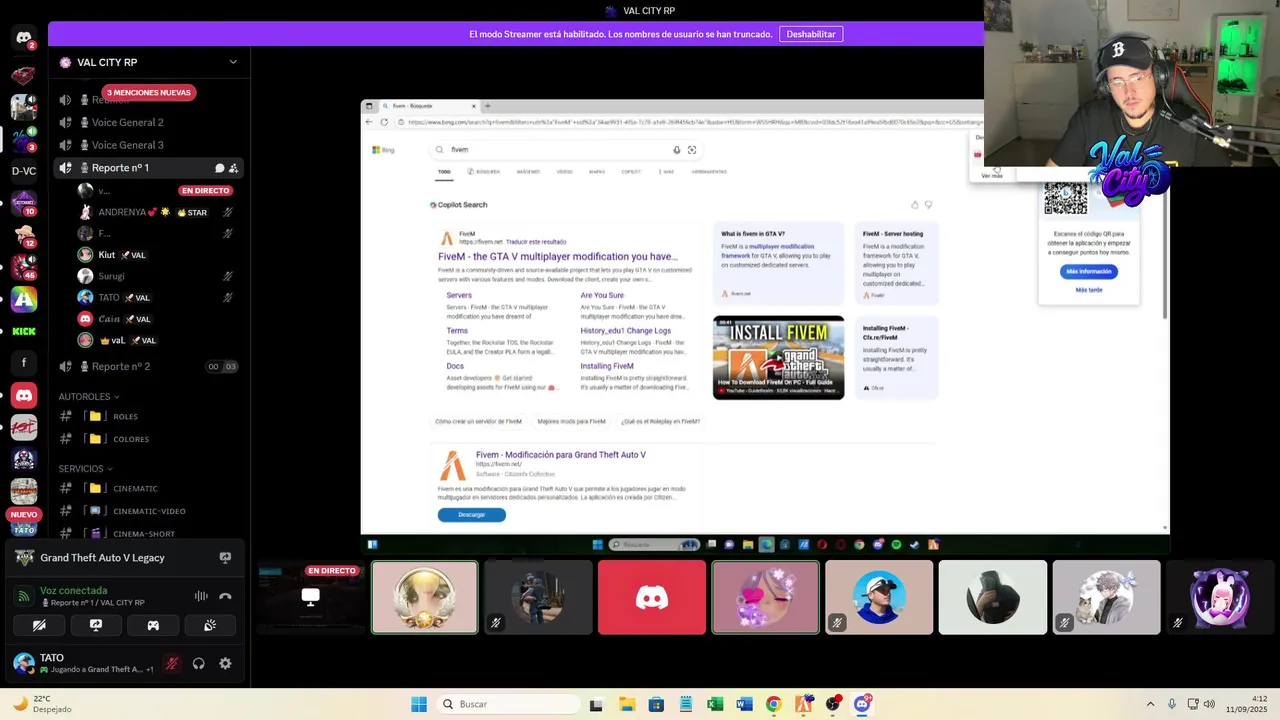Click the Deshabilitar streamer mode button
1280x720 pixels.
pyautogui.click(x=811, y=34)
